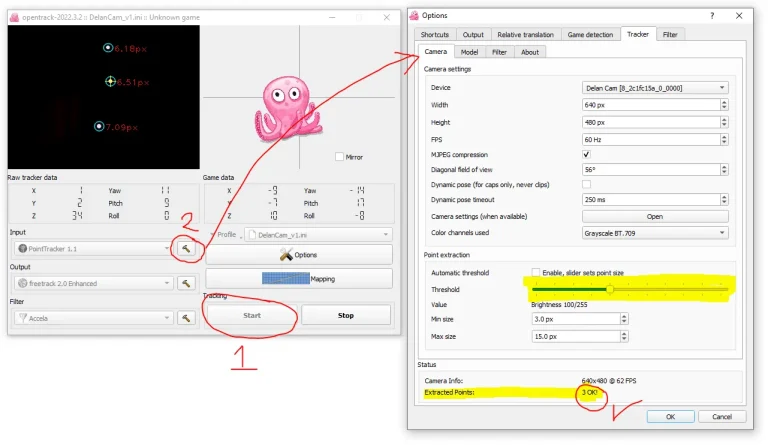Toggle MJPEG compression checkbox

586,154
